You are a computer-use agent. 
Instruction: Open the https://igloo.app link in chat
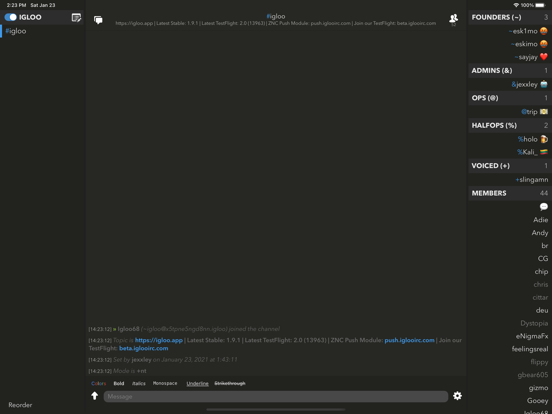tap(159, 340)
